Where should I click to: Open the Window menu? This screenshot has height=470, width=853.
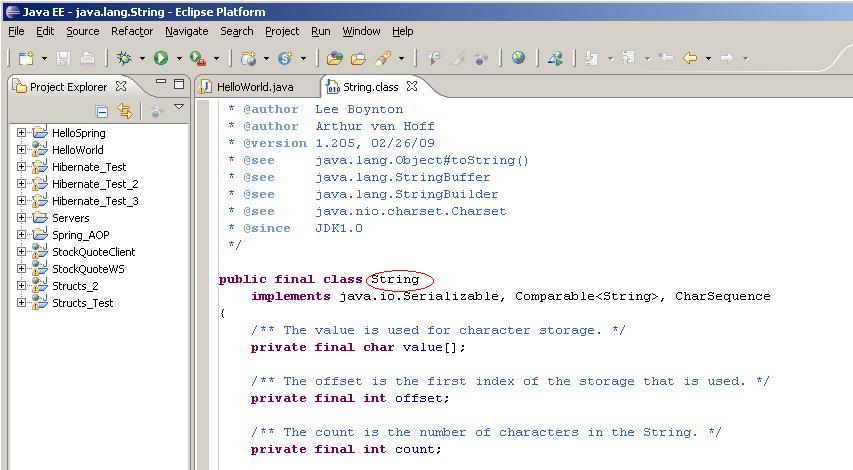(x=361, y=31)
